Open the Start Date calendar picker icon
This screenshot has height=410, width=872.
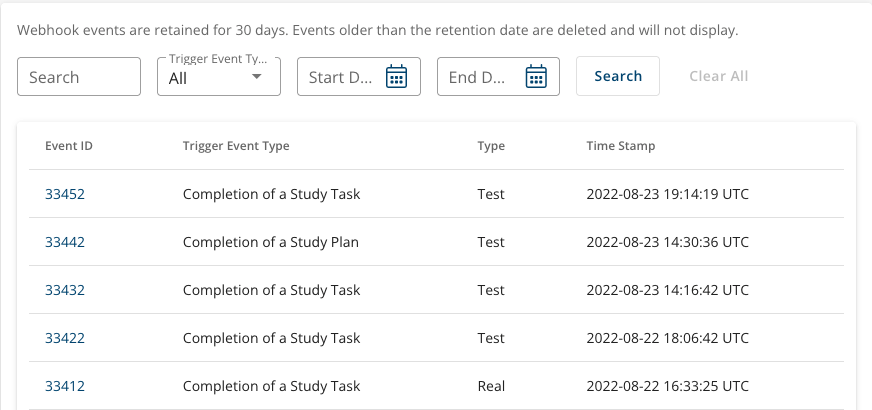point(397,76)
